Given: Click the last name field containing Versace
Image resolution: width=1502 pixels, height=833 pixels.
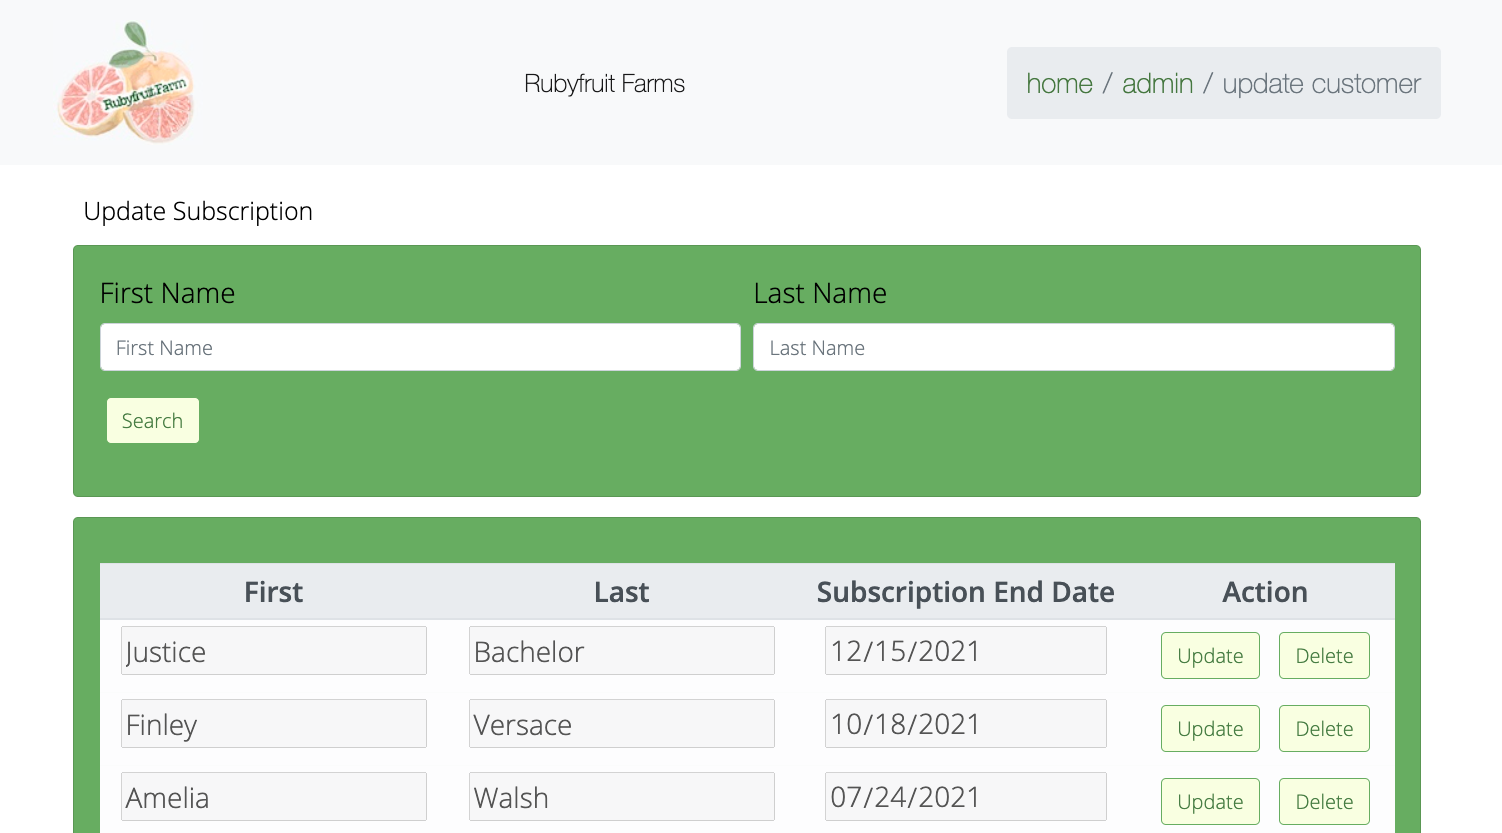Looking at the screenshot, I should point(621,723).
